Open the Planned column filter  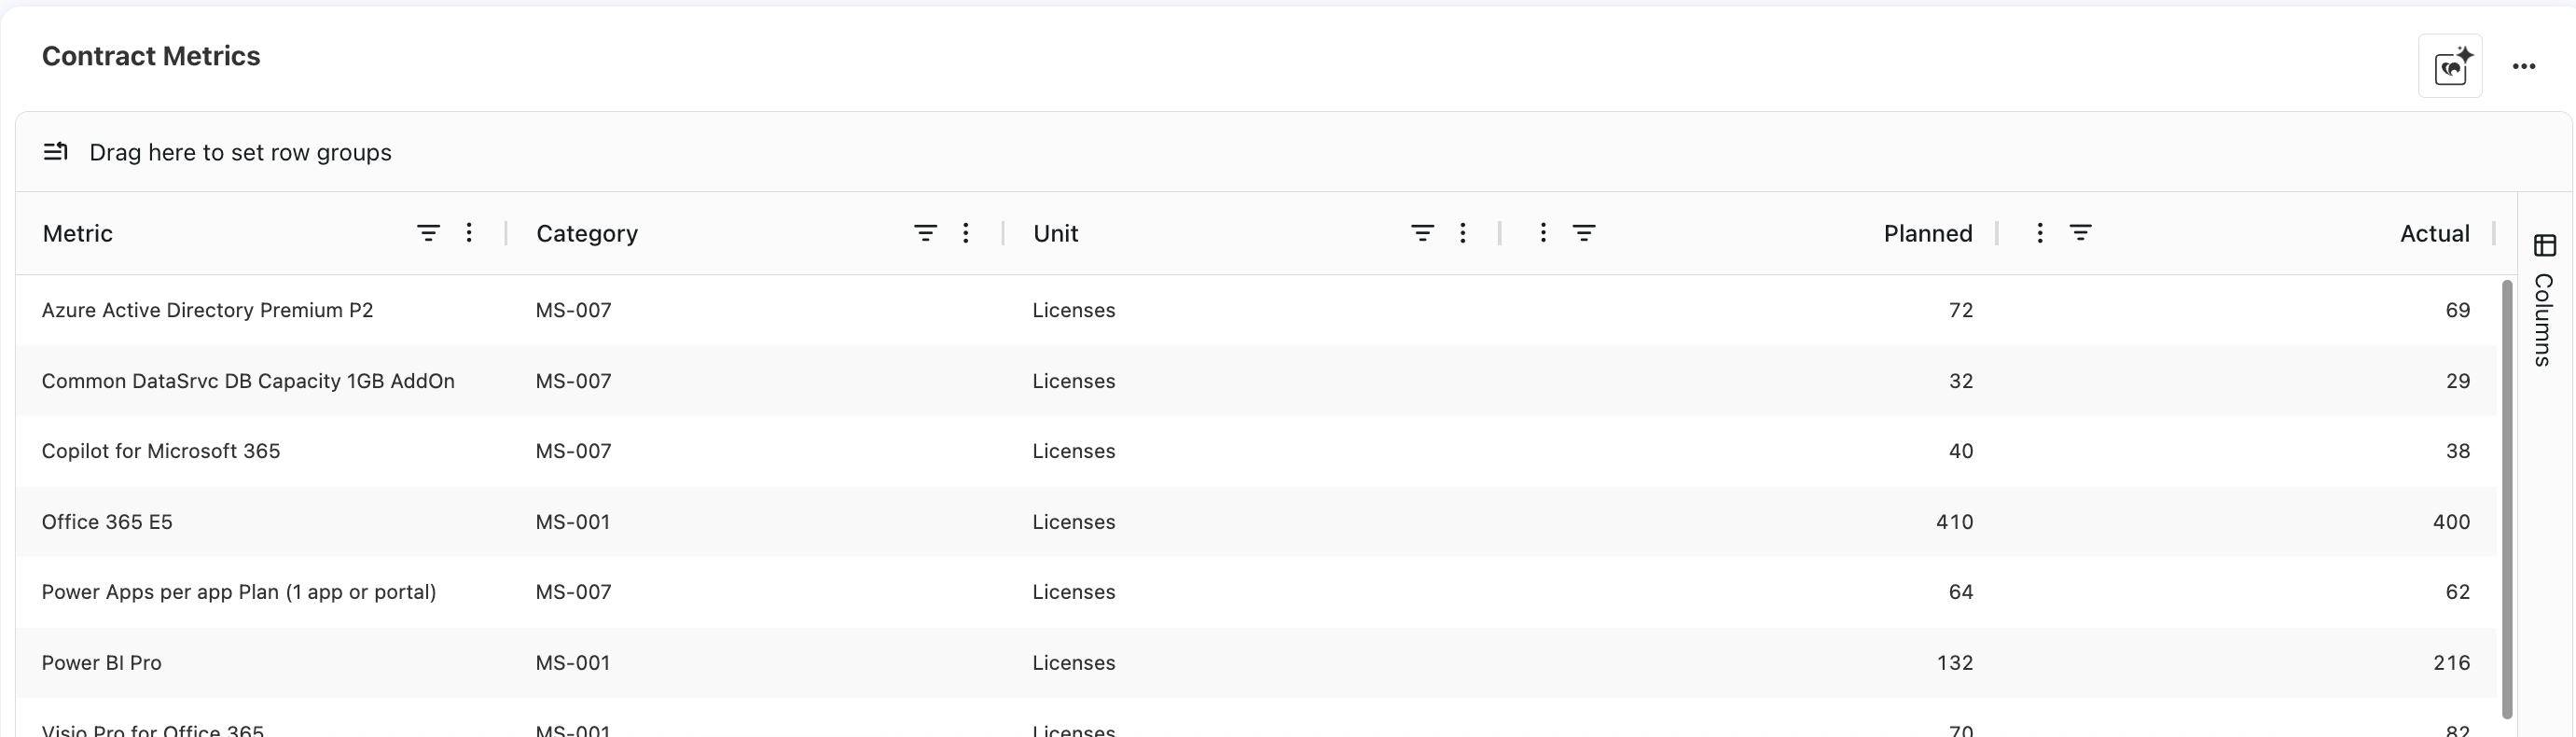click(1584, 233)
